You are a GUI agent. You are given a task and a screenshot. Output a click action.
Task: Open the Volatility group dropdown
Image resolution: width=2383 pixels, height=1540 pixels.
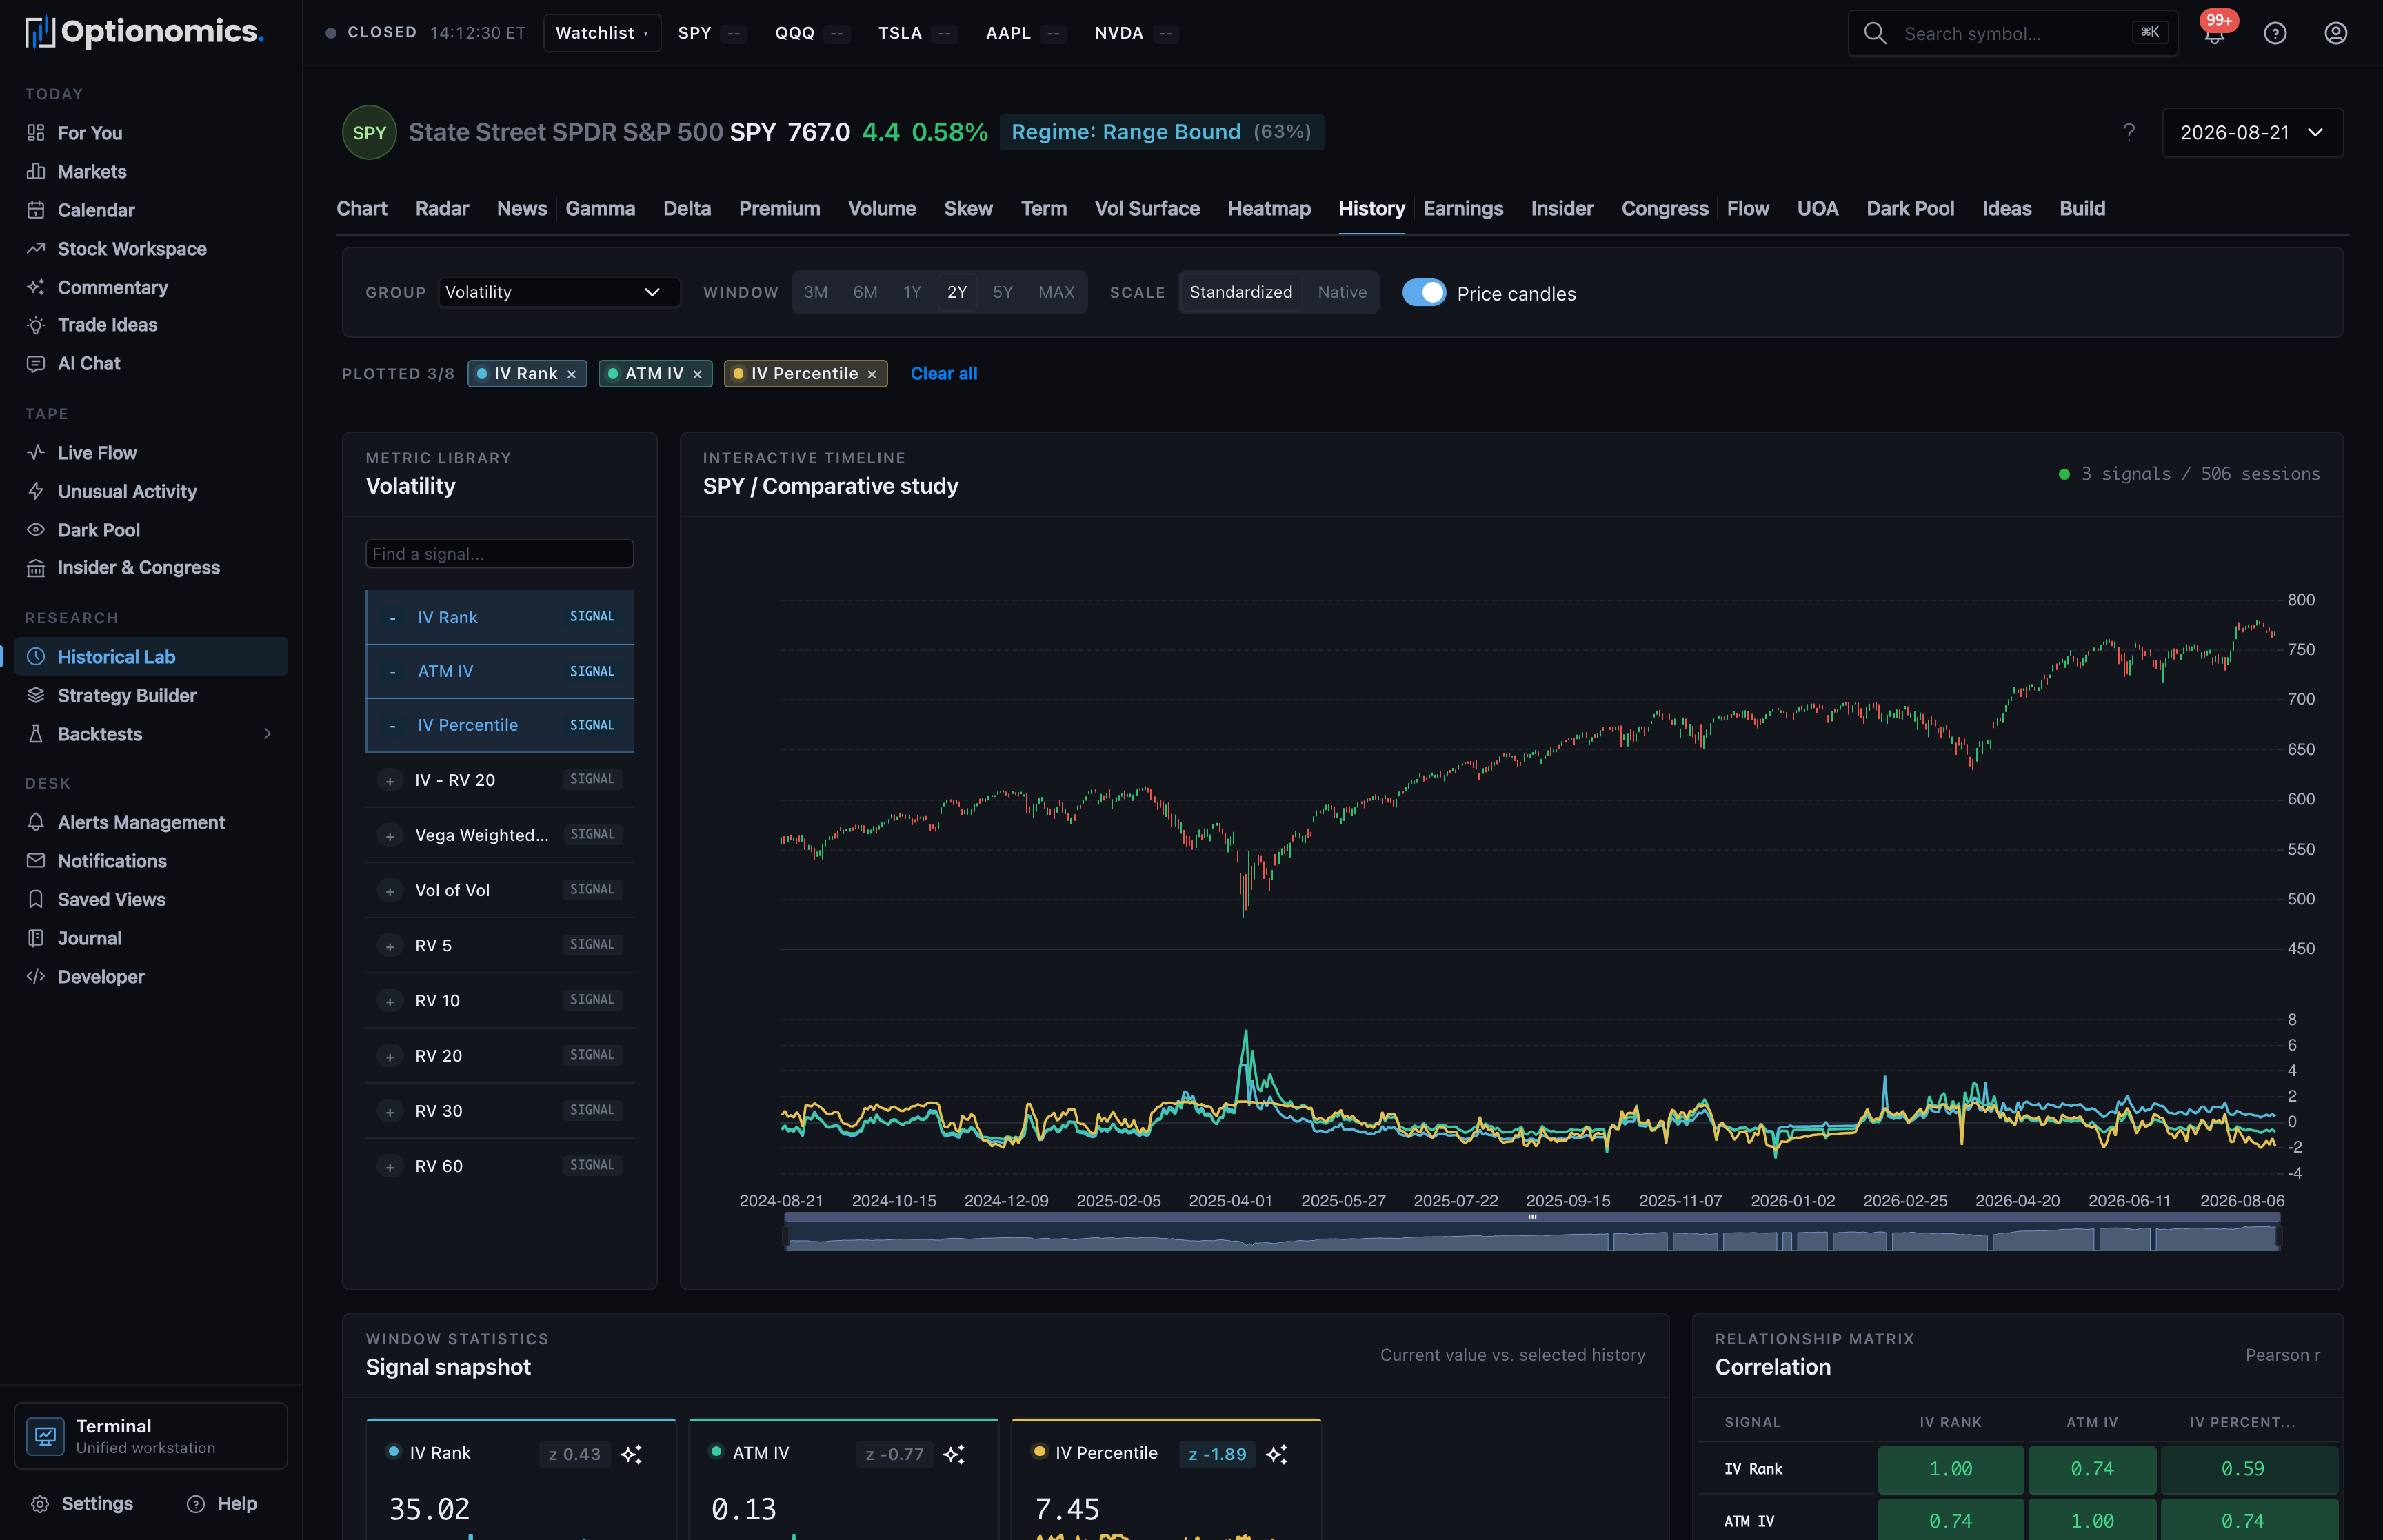[558, 292]
